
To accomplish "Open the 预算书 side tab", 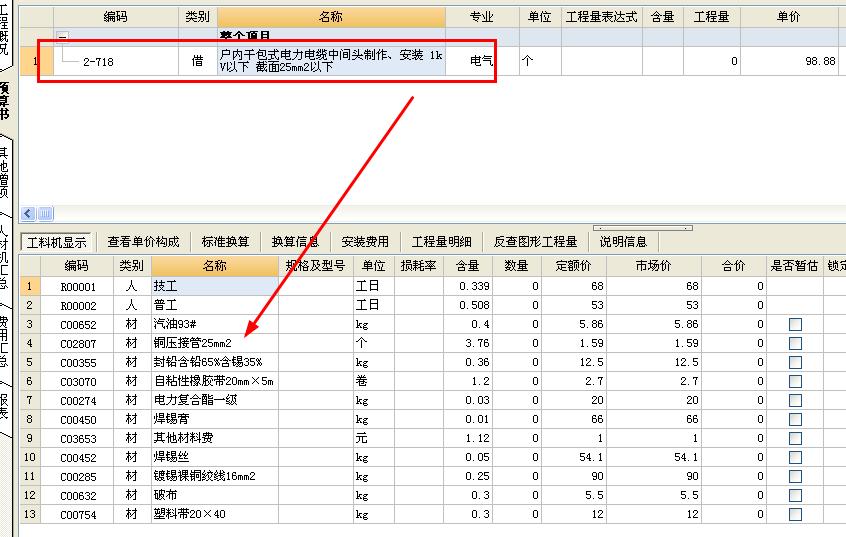I will coord(5,101).
